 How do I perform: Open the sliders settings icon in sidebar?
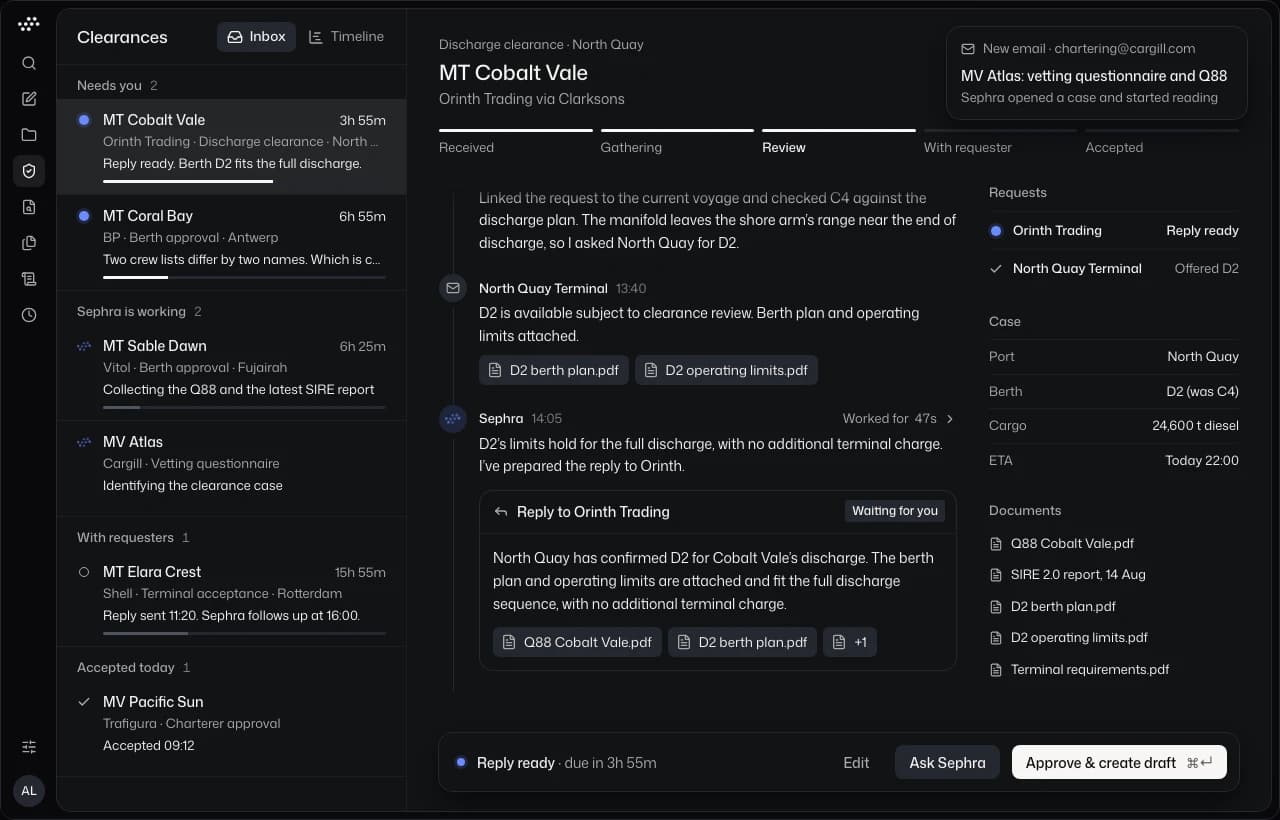[29, 747]
